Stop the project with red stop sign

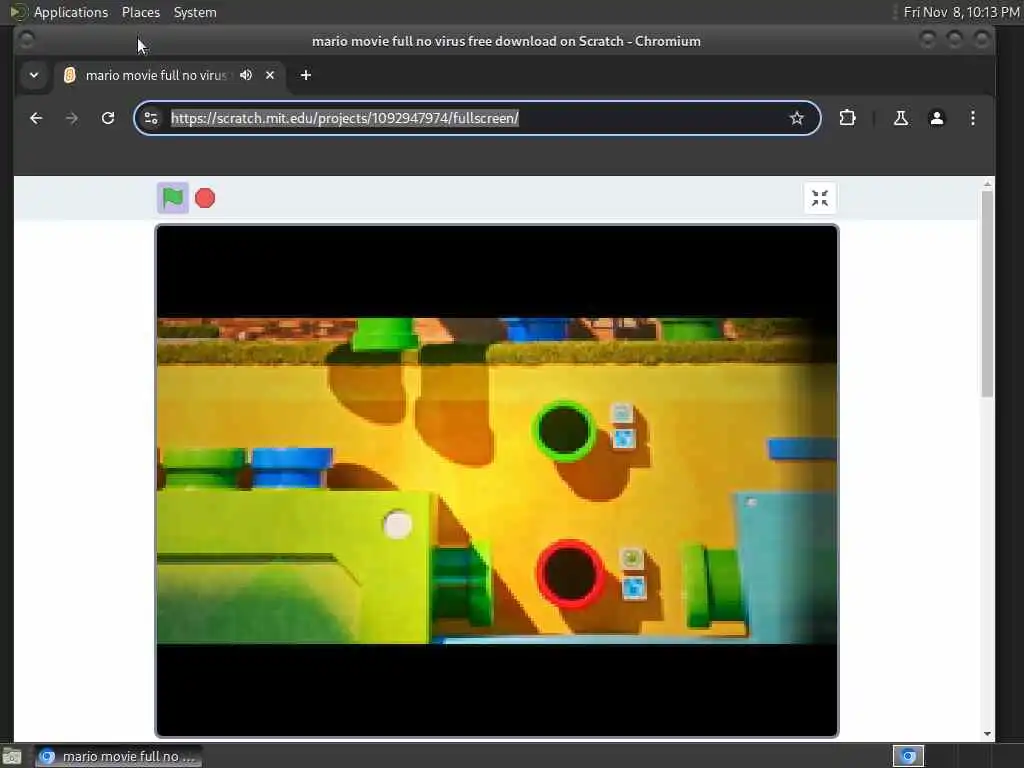[x=205, y=198]
